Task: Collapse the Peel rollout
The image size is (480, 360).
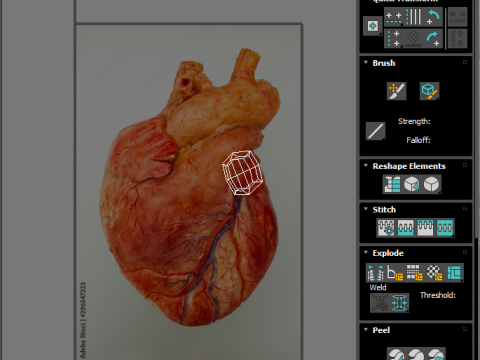Action: point(366,329)
